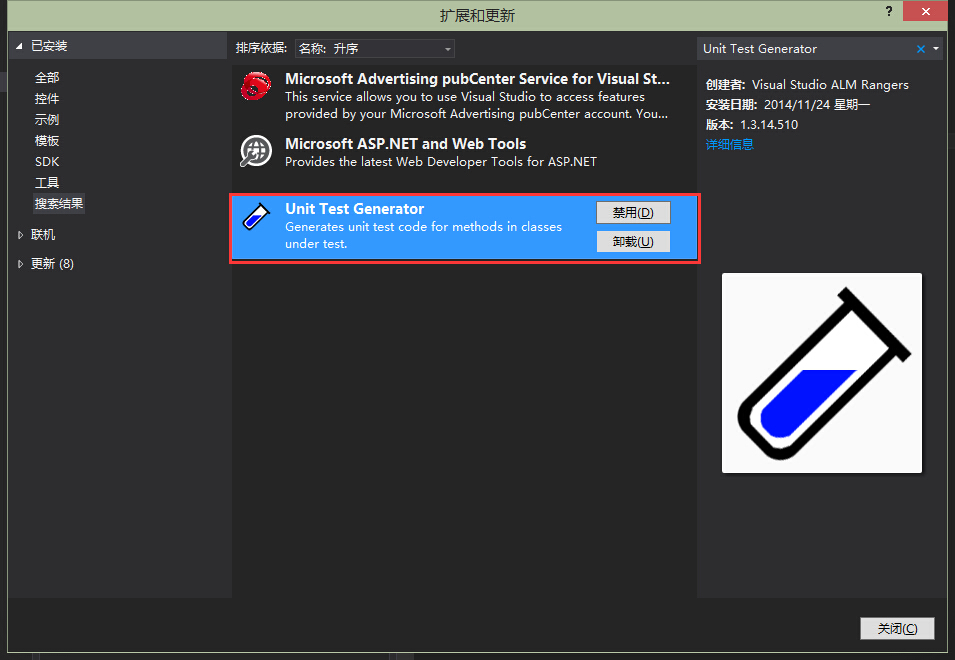Disable extension with 禁用(D) button
Screen dimensions: 955x660
[633, 212]
